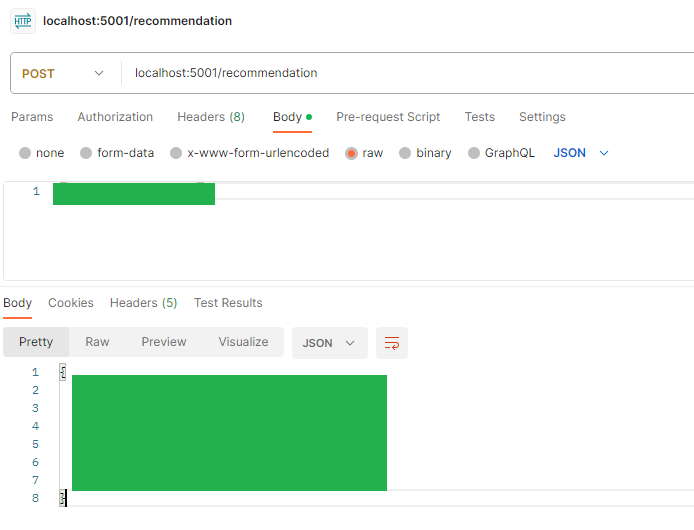Select the Raw response view
This screenshot has width=694, height=530.
coord(97,342)
